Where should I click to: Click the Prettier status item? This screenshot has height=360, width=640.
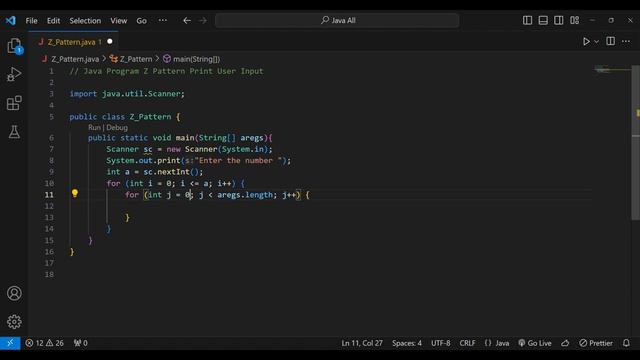[x=596, y=343]
